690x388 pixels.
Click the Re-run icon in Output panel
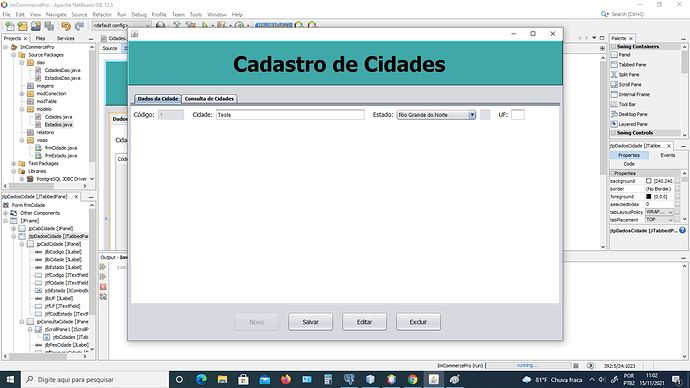(x=103, y=267)
